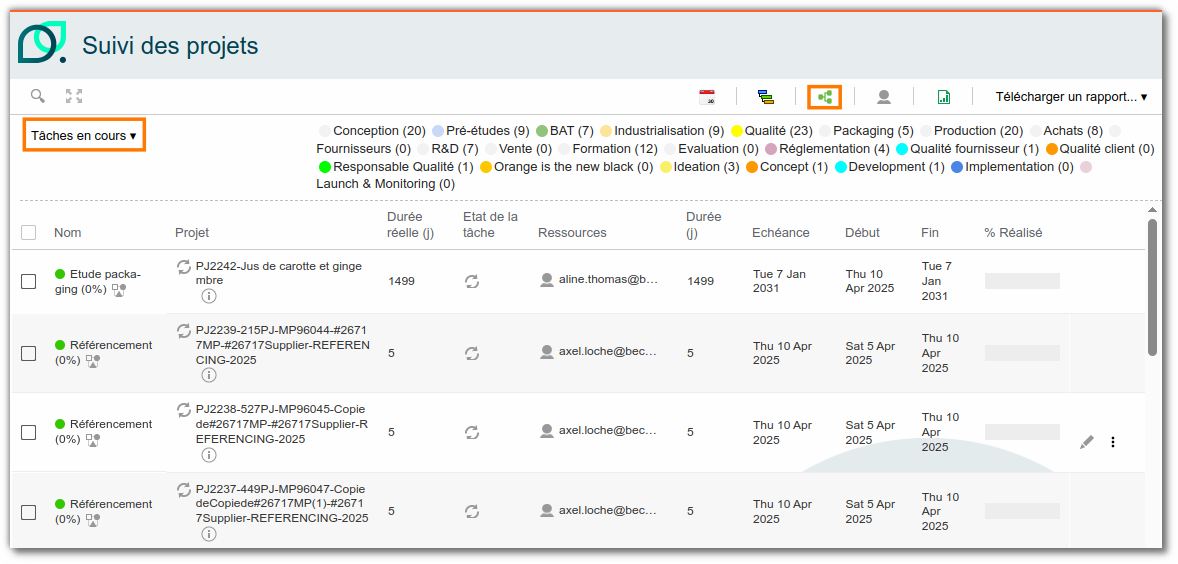Open the Tâches en cours dropdown
The width and height of the screenshot is (1178, 564).
[x=83, y=136]
